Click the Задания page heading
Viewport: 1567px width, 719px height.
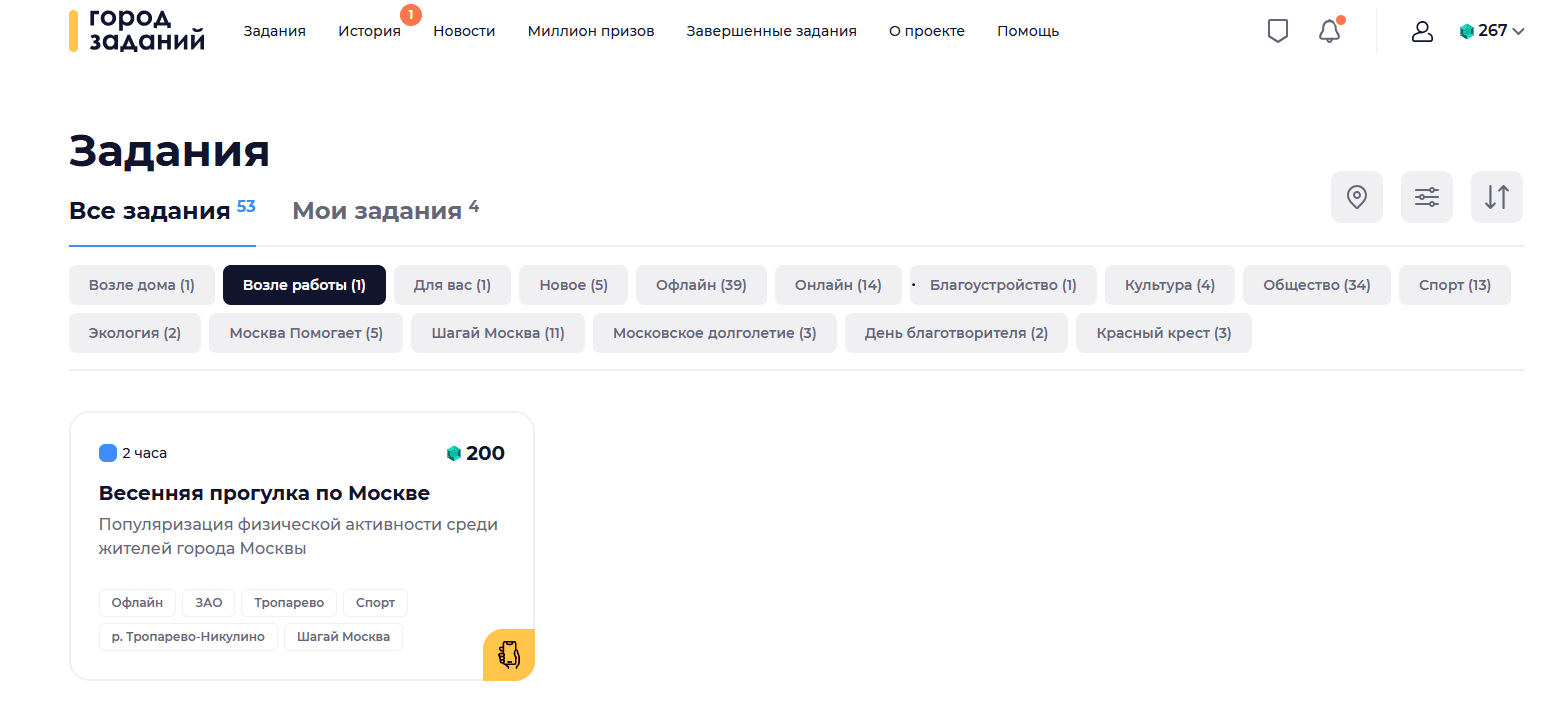(x=170, y=151)
